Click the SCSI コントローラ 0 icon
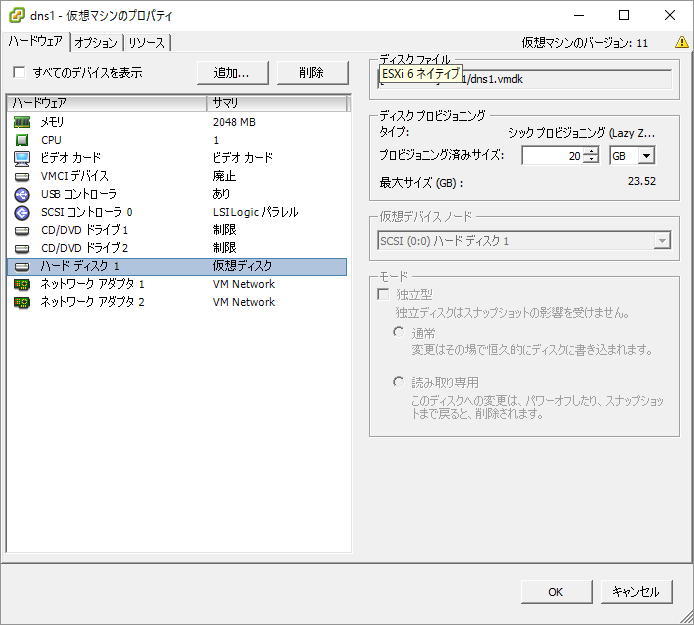 22,212
